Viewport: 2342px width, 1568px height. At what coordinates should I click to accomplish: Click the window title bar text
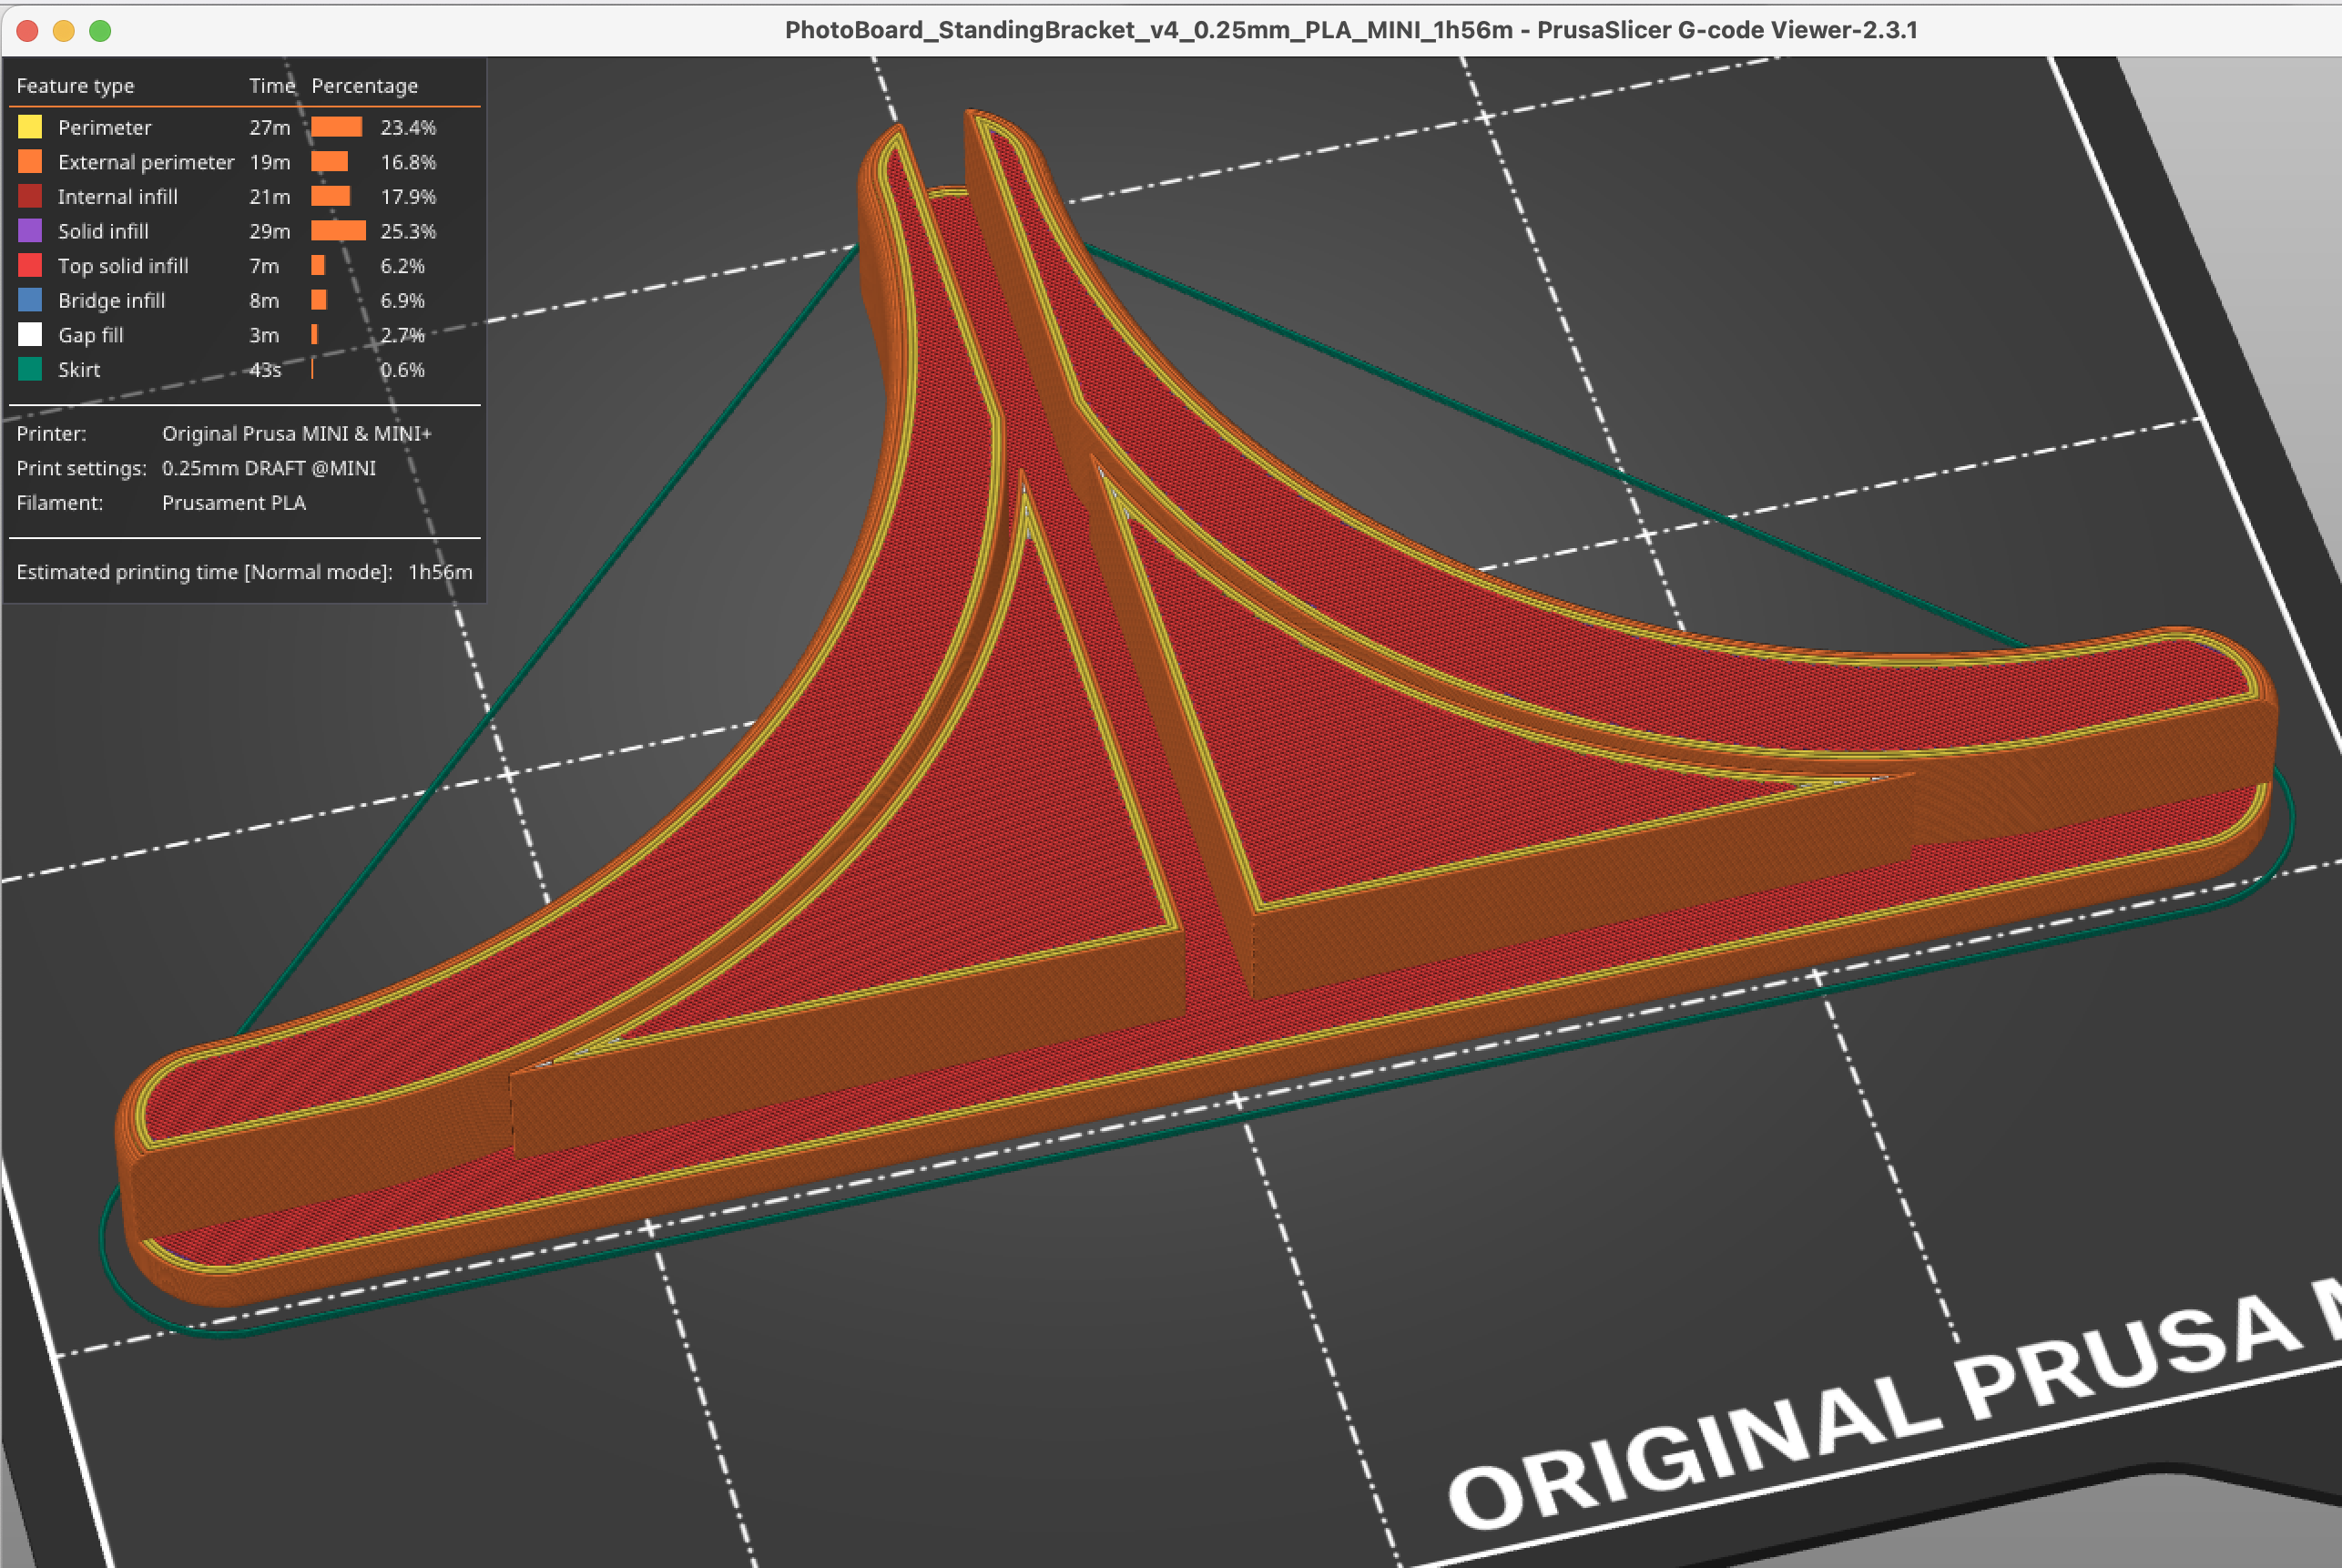point(1350,30)
